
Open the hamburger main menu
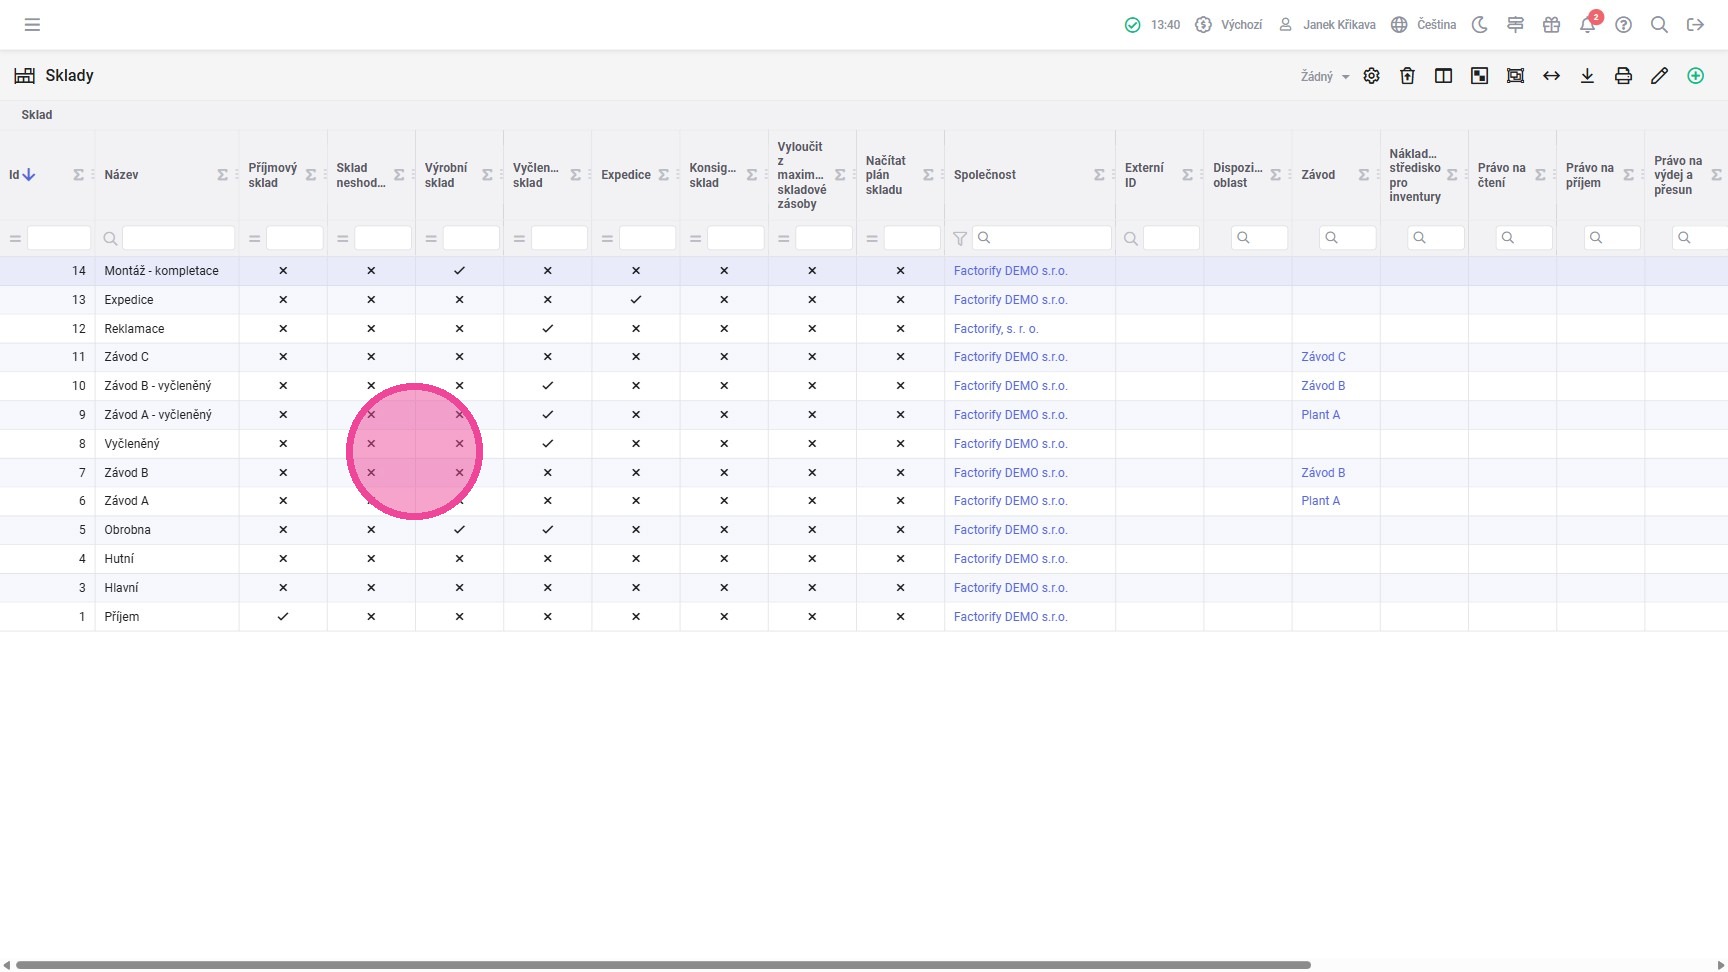click(x=32, y=25)
